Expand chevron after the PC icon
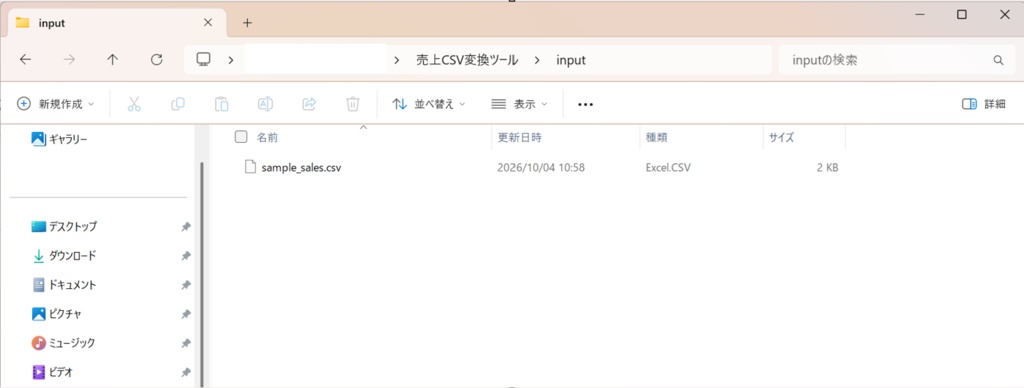Image resolution: width=1024 pixels, height=388 pixels. (x=231, y=60)
